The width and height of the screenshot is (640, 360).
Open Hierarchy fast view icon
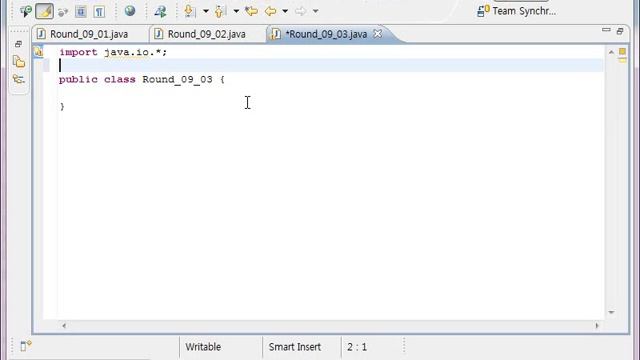coord(19,79)
